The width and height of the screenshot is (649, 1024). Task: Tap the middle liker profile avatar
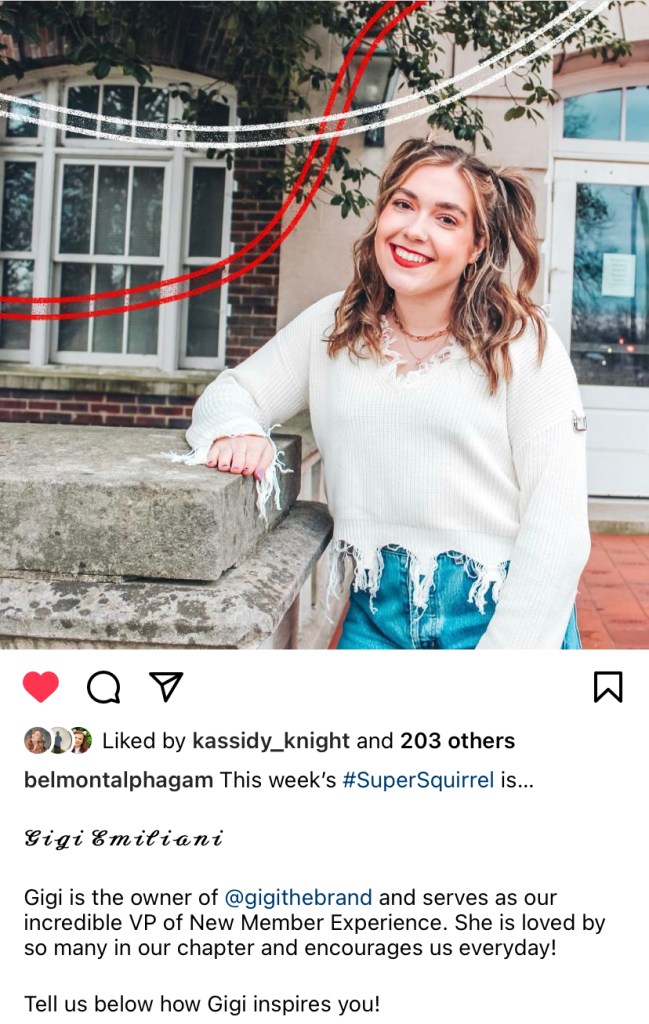60,741
